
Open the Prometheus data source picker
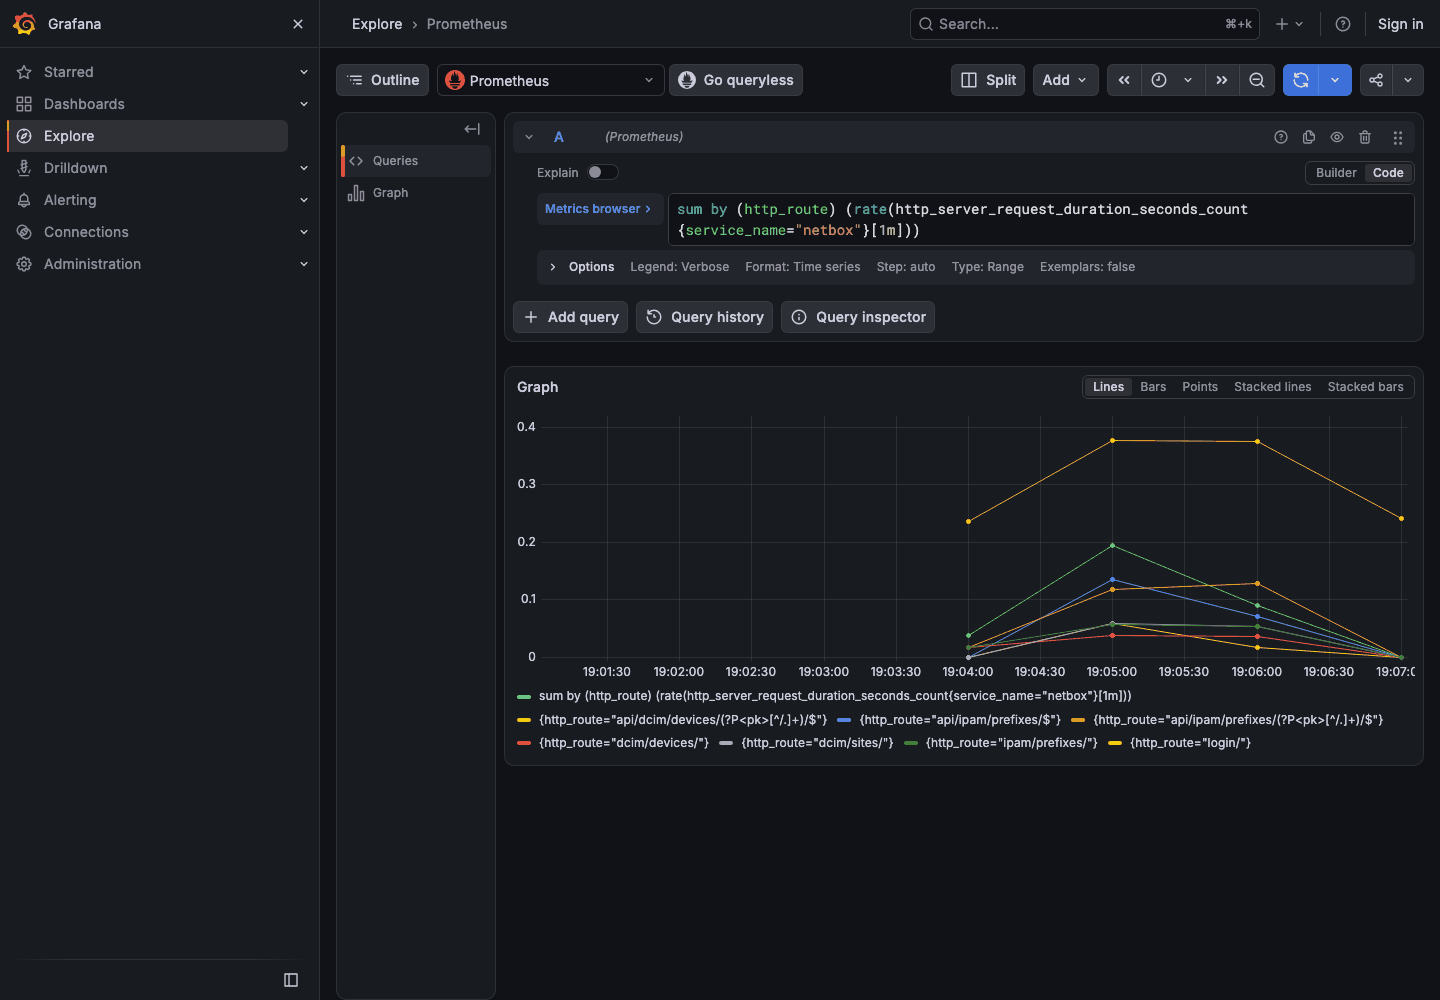(x=551, y=80)
